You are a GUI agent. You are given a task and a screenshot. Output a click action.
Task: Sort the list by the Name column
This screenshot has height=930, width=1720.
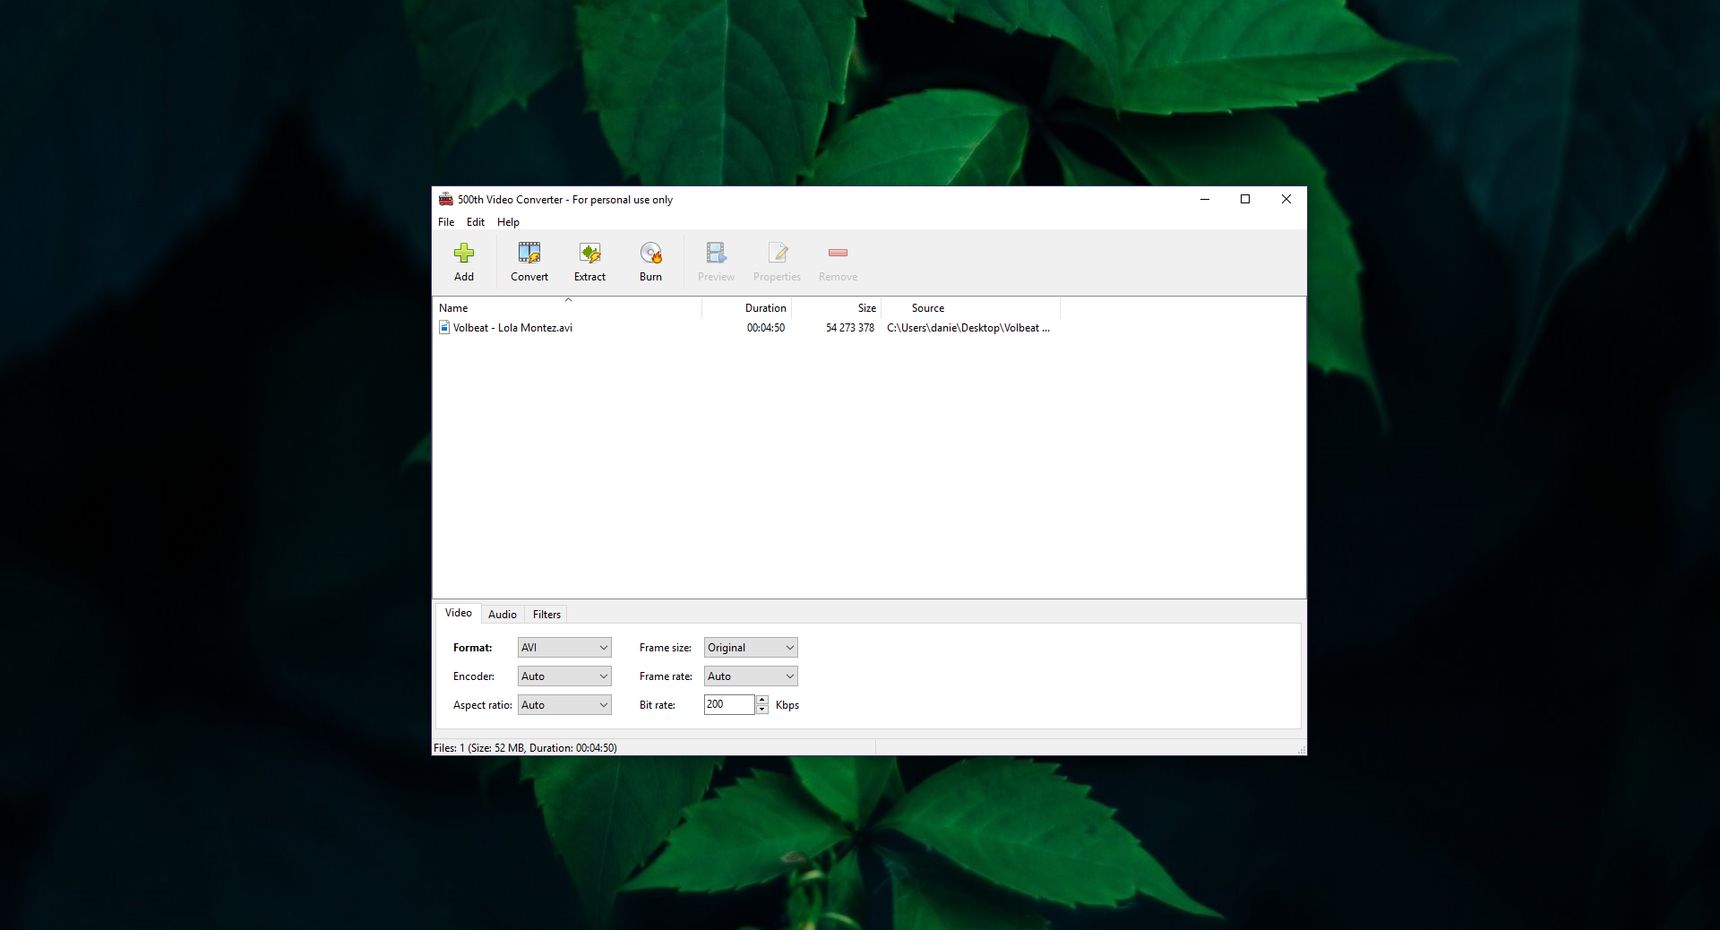click(x=567, y=308)
